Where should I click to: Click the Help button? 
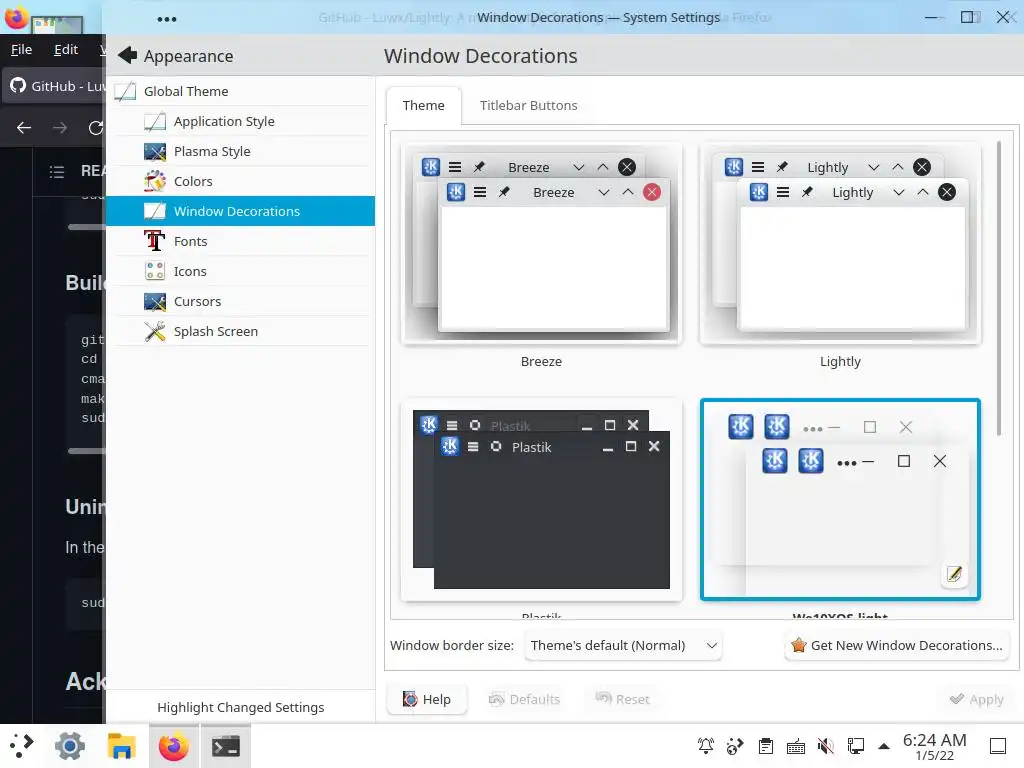pyautogui.click(x=426, y=699)
